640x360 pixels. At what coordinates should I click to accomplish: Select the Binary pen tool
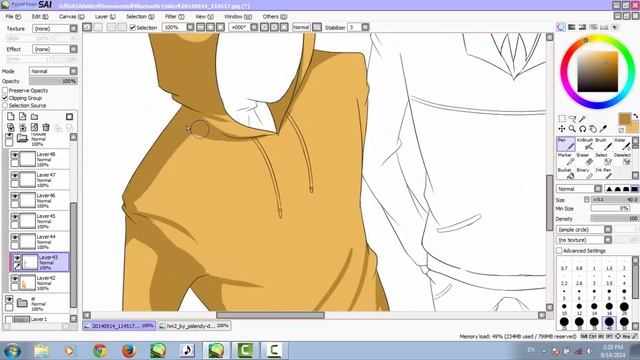[x=584, y=174]
